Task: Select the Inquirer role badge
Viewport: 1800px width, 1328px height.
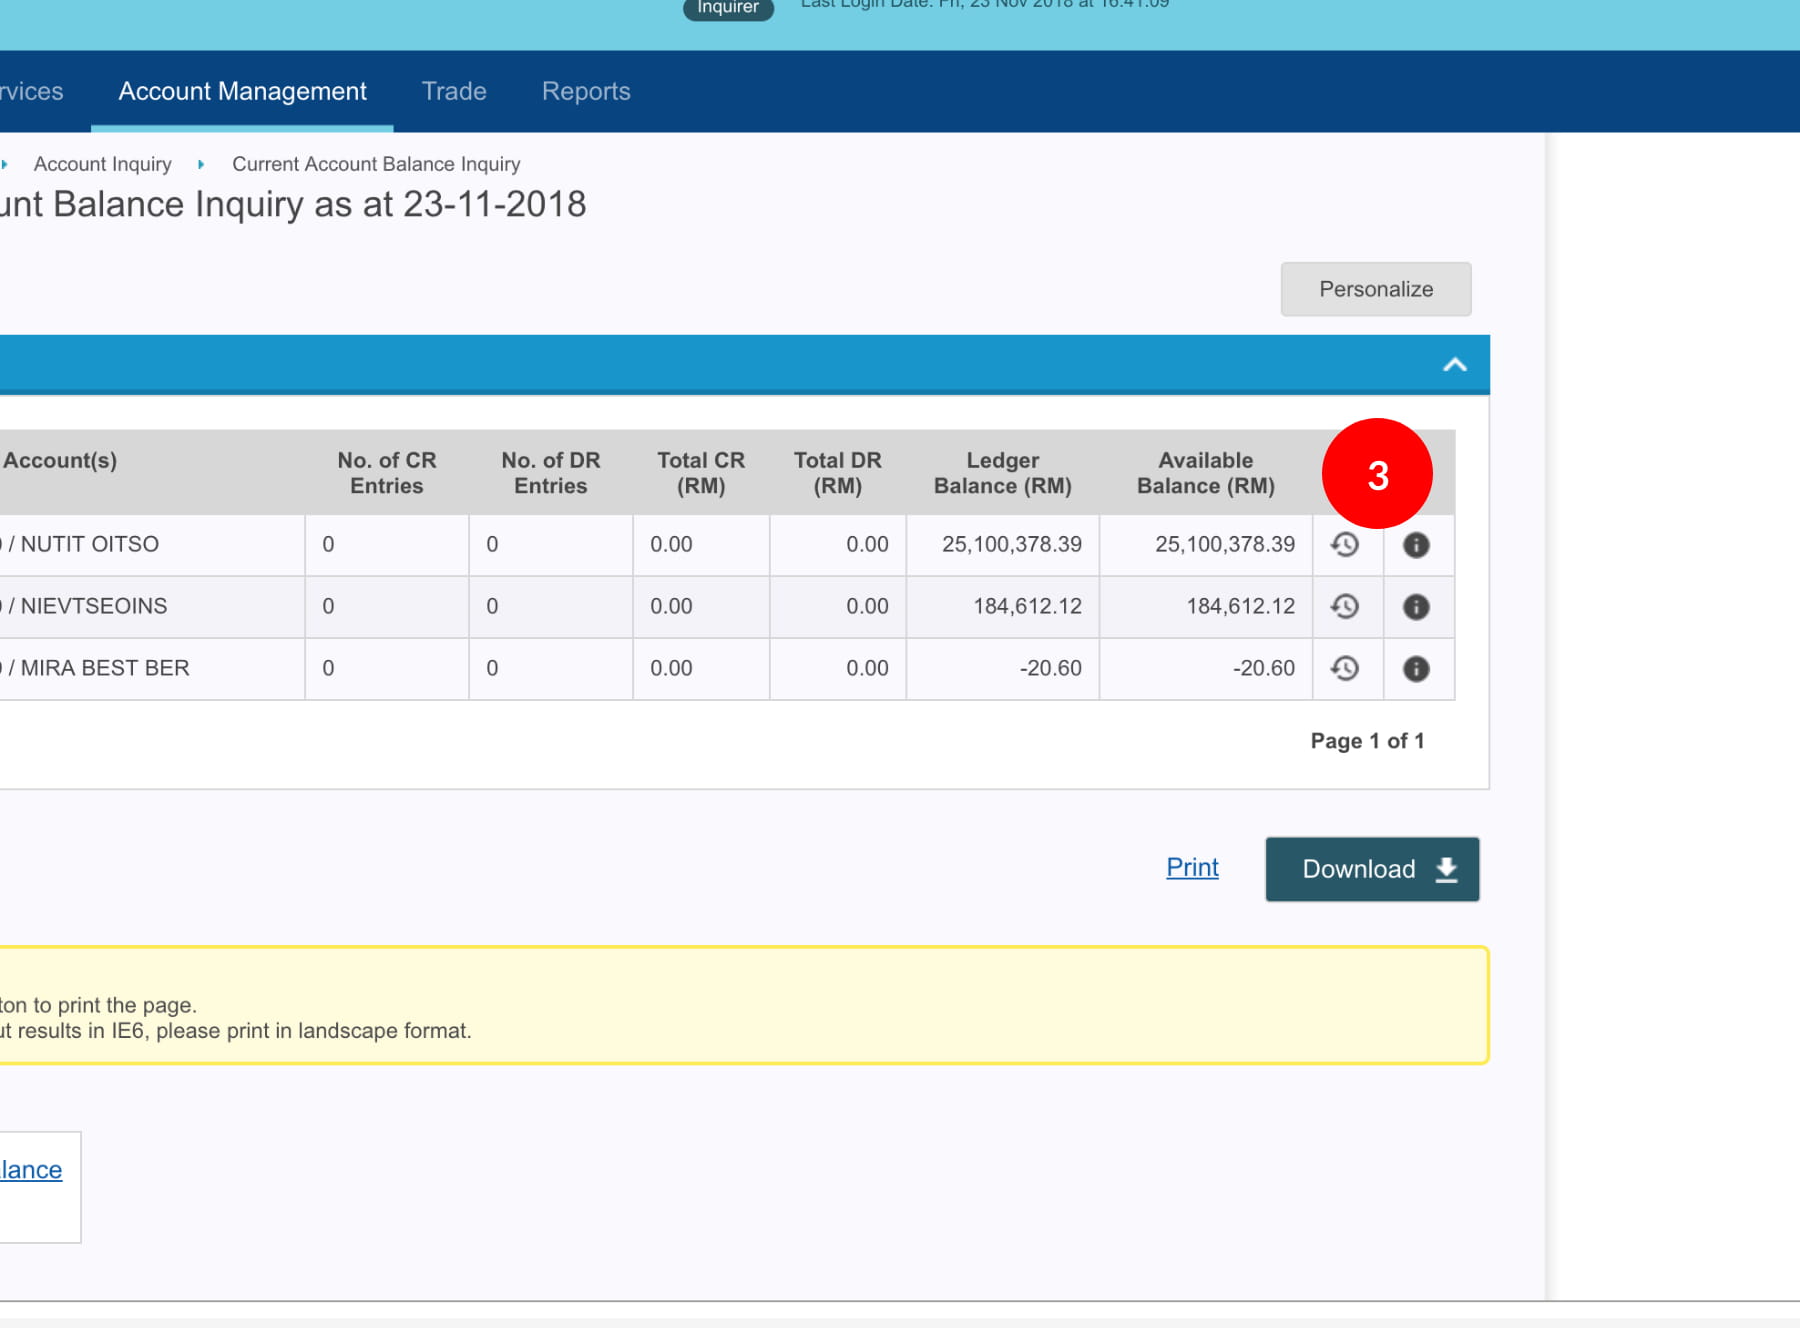Action: tap(727, 8)
